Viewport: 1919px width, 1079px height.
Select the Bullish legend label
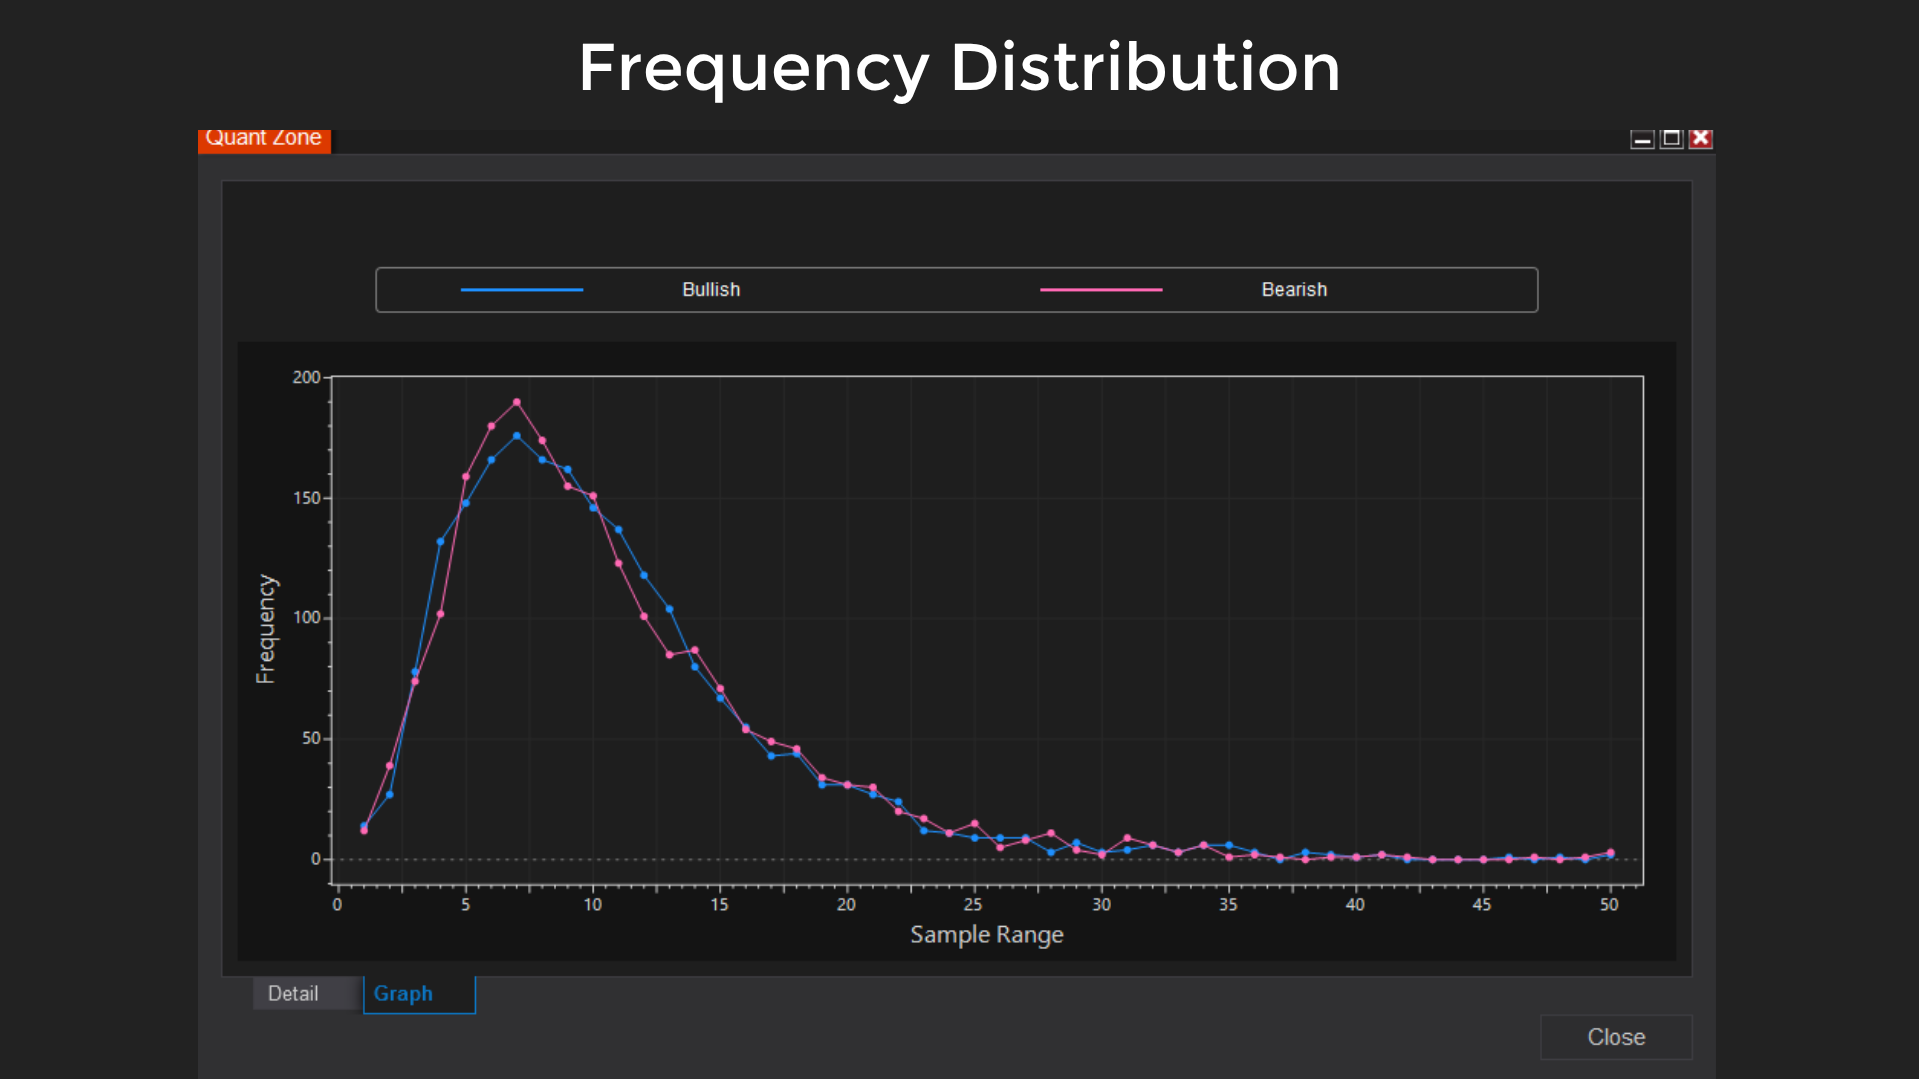pyautogui.click(x=711, y=290)
